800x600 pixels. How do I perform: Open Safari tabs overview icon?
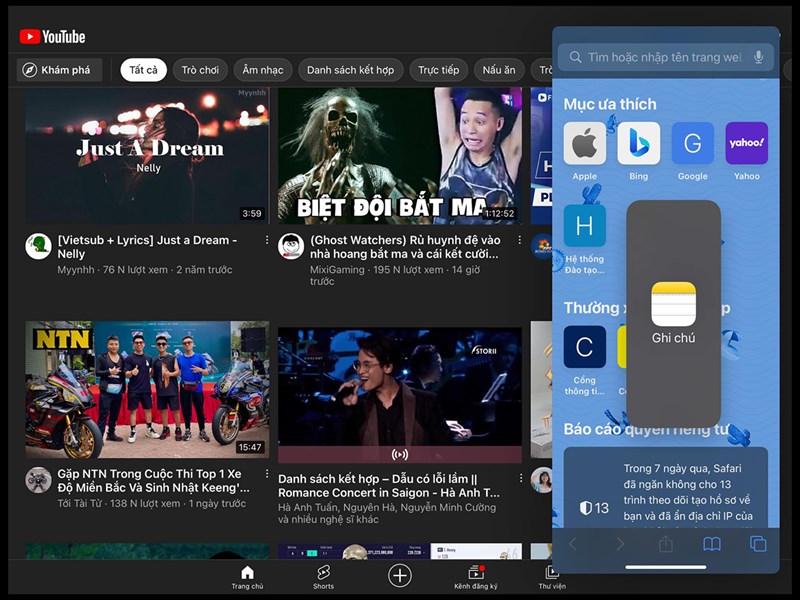coord(758,544)
